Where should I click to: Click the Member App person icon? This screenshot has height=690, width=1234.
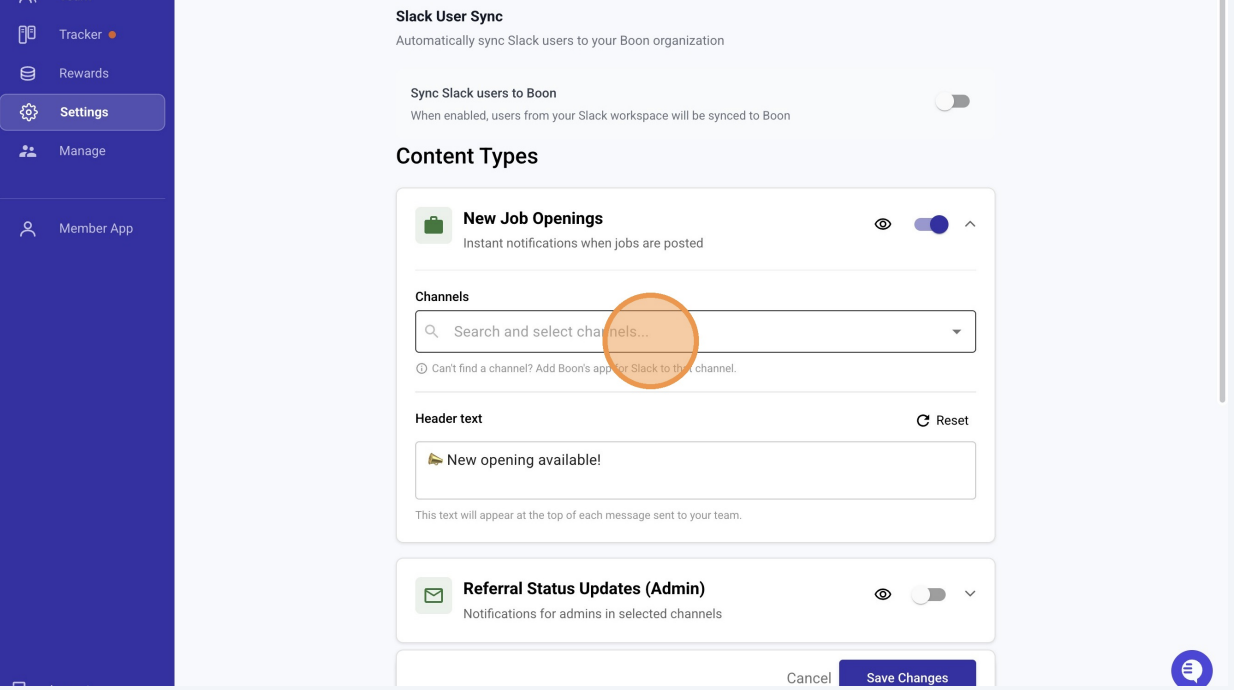(28, 228)
